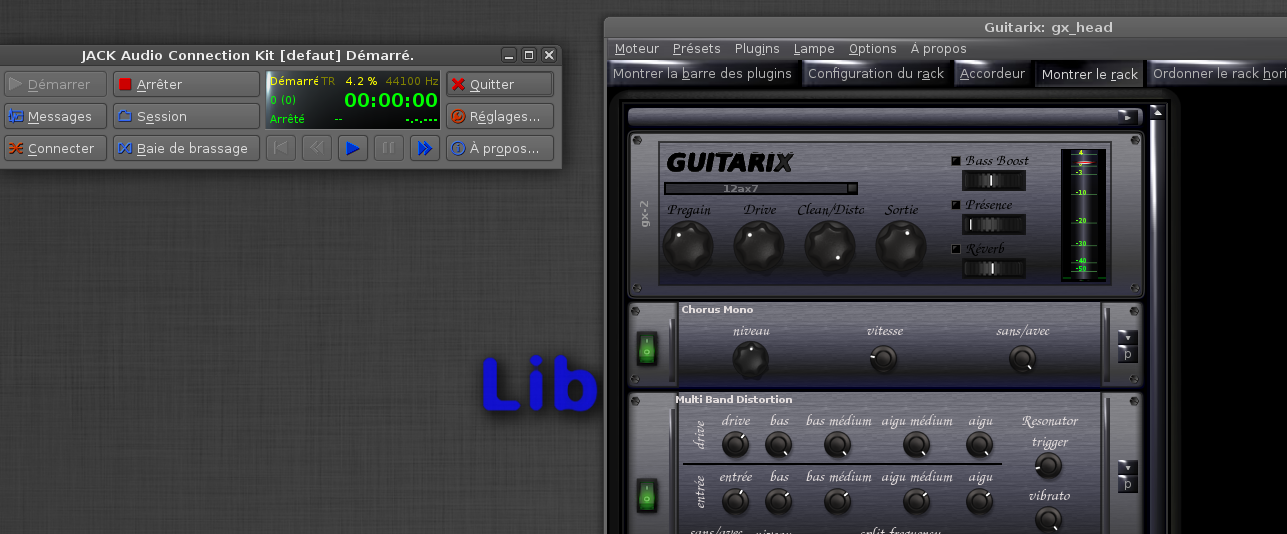Click the amp level meter
Viewport: 1287px width, 534px height.
click(1083, 214)
